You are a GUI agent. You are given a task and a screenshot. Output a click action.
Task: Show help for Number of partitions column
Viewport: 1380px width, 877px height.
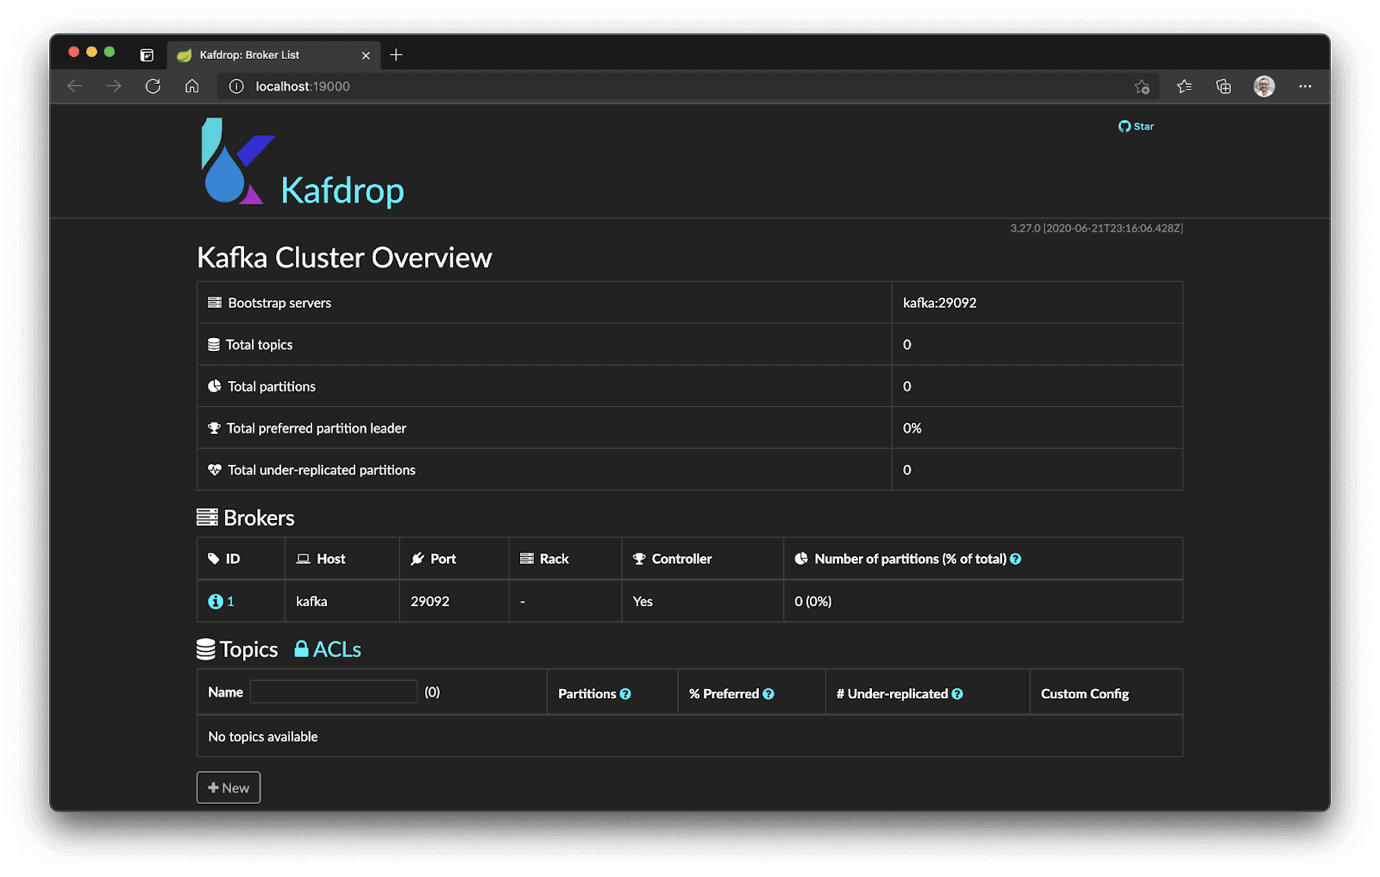point(1016,559)
